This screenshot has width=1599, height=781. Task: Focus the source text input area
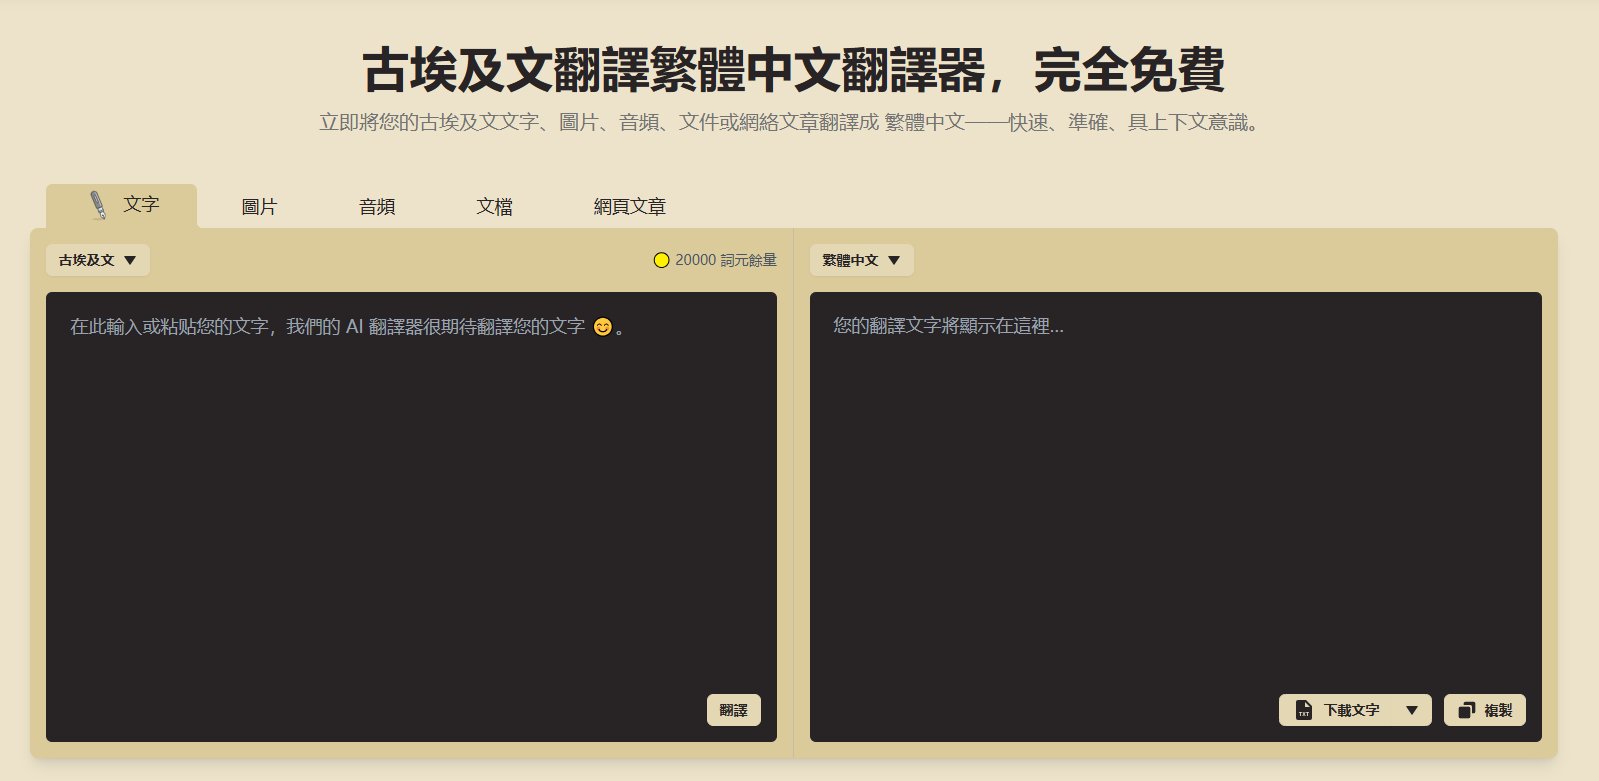coord(411,500)
